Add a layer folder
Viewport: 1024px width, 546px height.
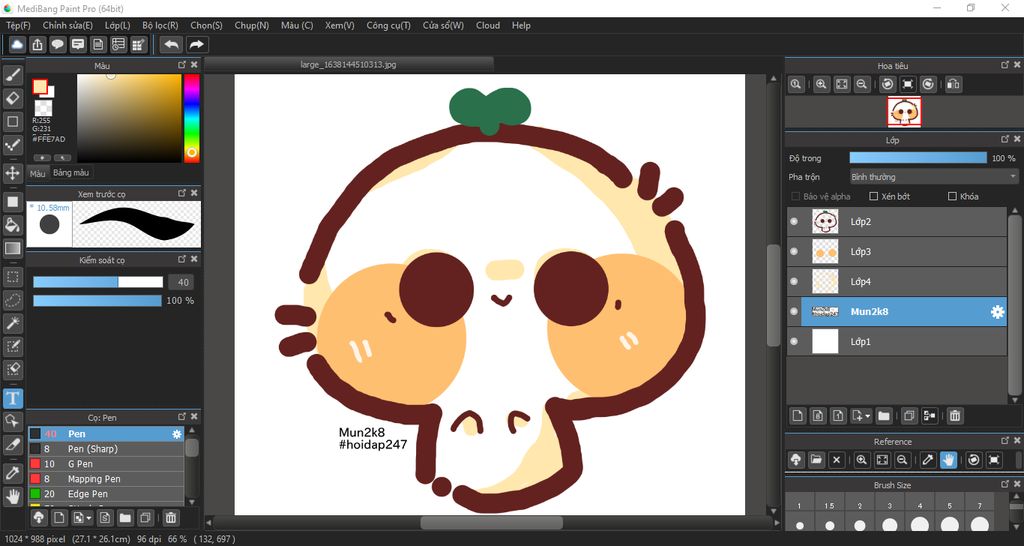[x=884, y=415]
